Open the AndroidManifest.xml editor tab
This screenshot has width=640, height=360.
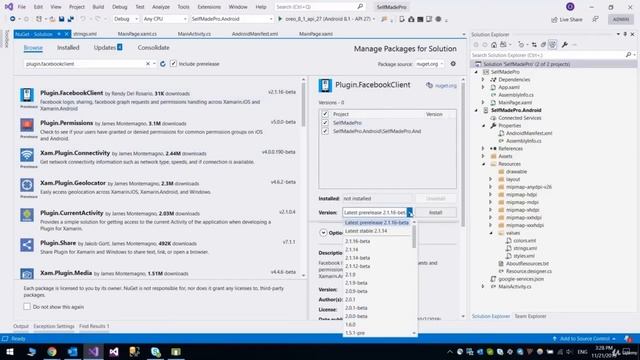(x=255, y=34)
